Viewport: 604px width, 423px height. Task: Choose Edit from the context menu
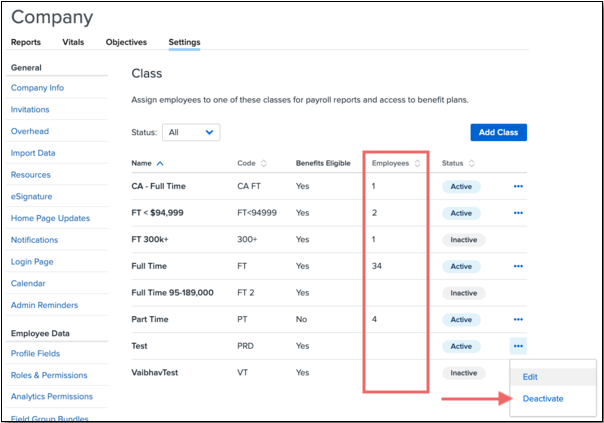(531, 377)
